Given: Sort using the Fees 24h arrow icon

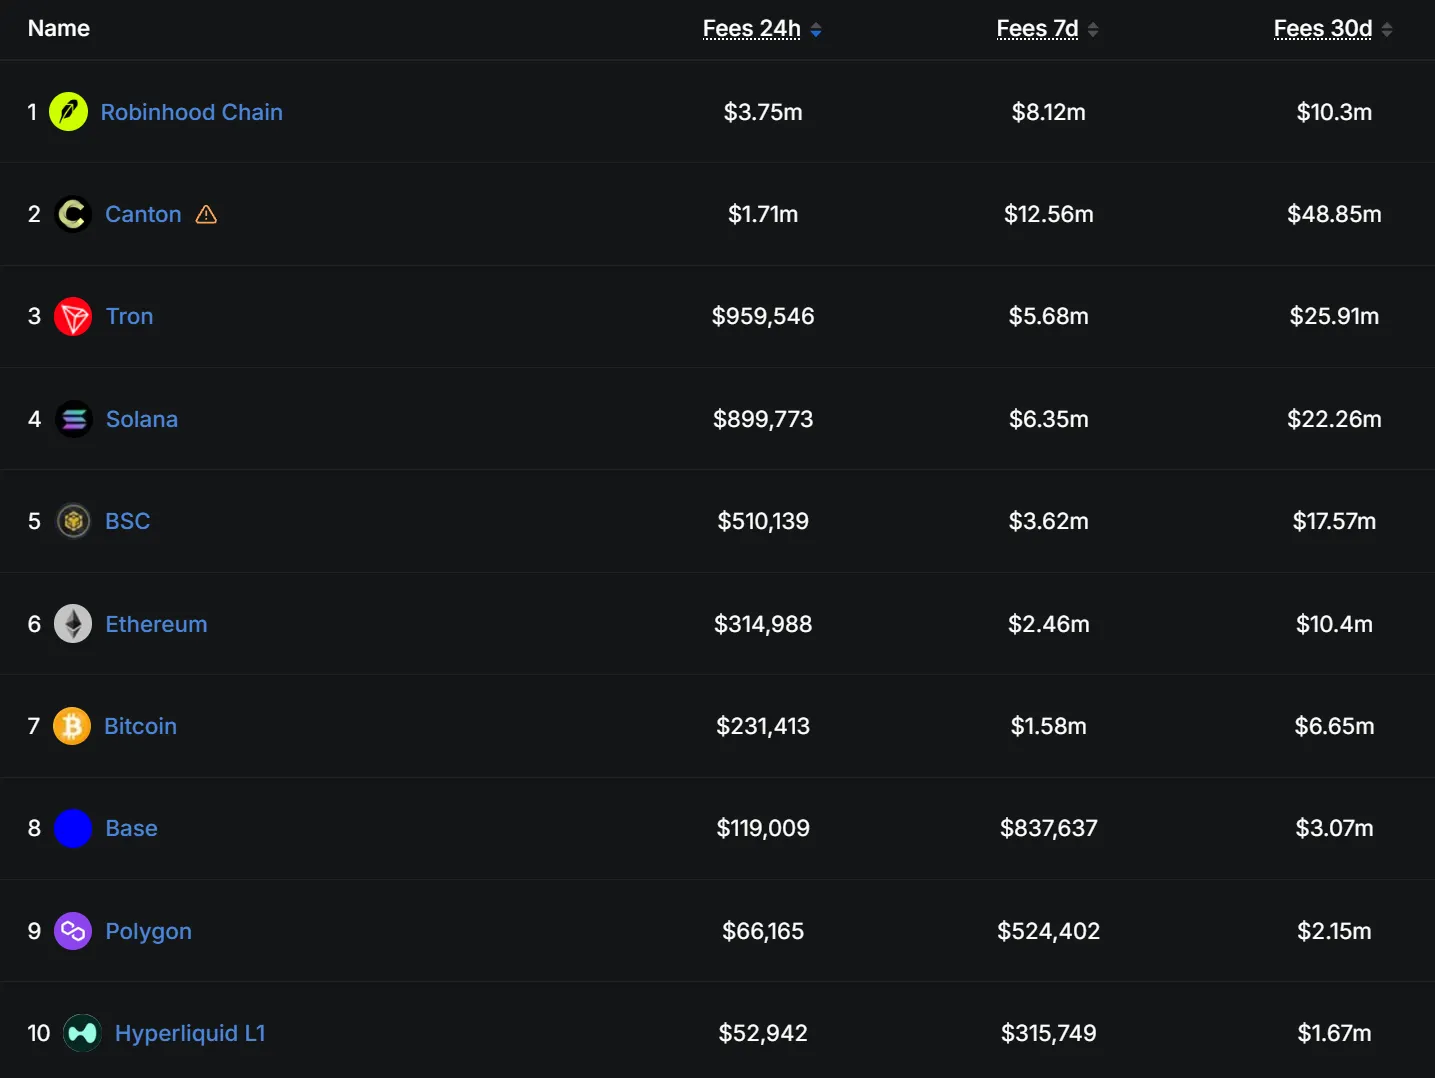Looking at the screenshot, I should click(x=816, y=30).
